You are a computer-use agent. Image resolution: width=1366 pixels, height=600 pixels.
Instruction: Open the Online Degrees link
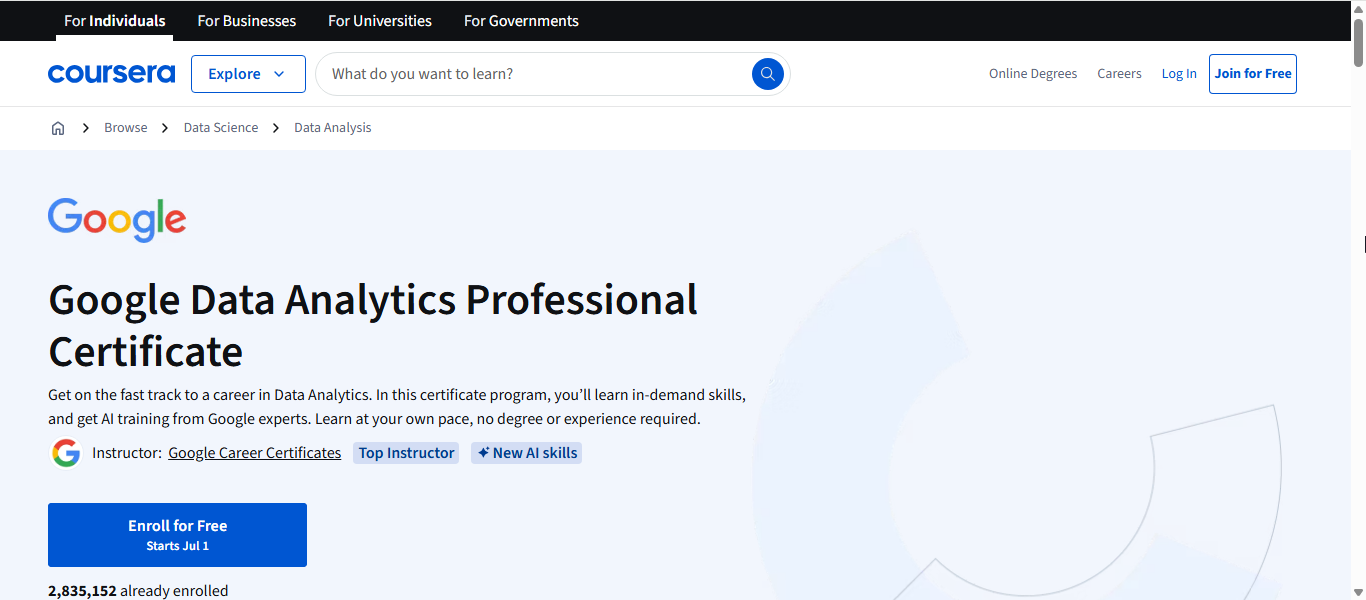(x=1033, y=74)
